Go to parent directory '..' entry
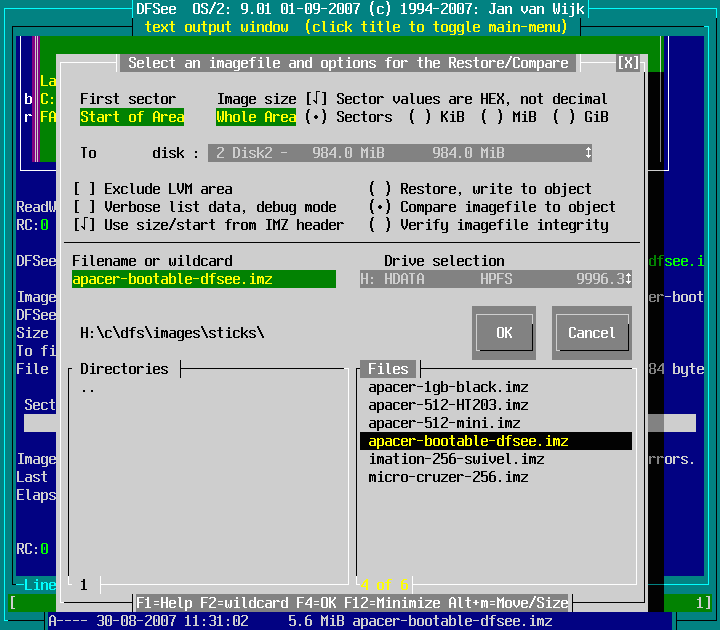Image resolution: width=720 pixels, height=630 pixels. [88, 387]
